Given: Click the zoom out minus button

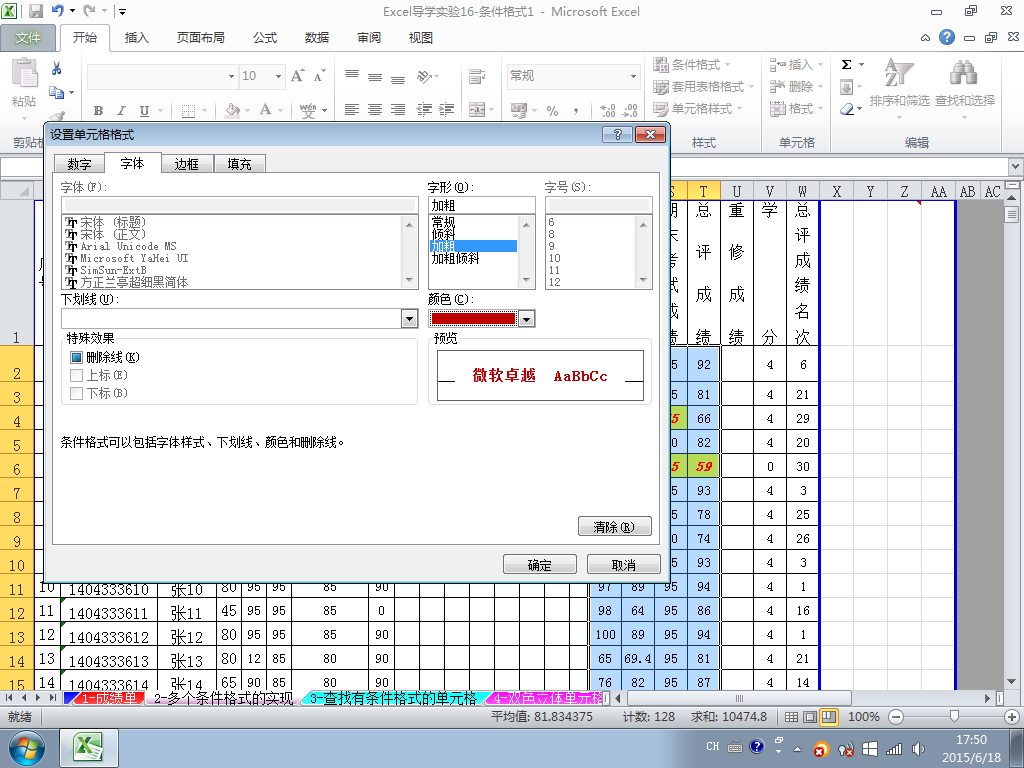Looking at the screenshot, I should point(897,716).
